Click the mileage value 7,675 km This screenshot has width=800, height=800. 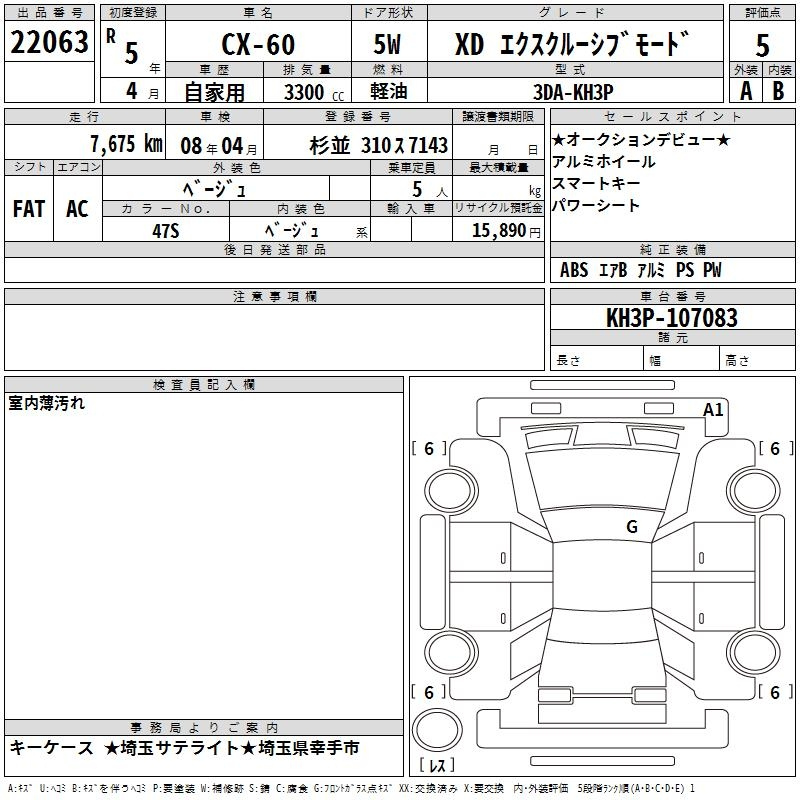114,144
